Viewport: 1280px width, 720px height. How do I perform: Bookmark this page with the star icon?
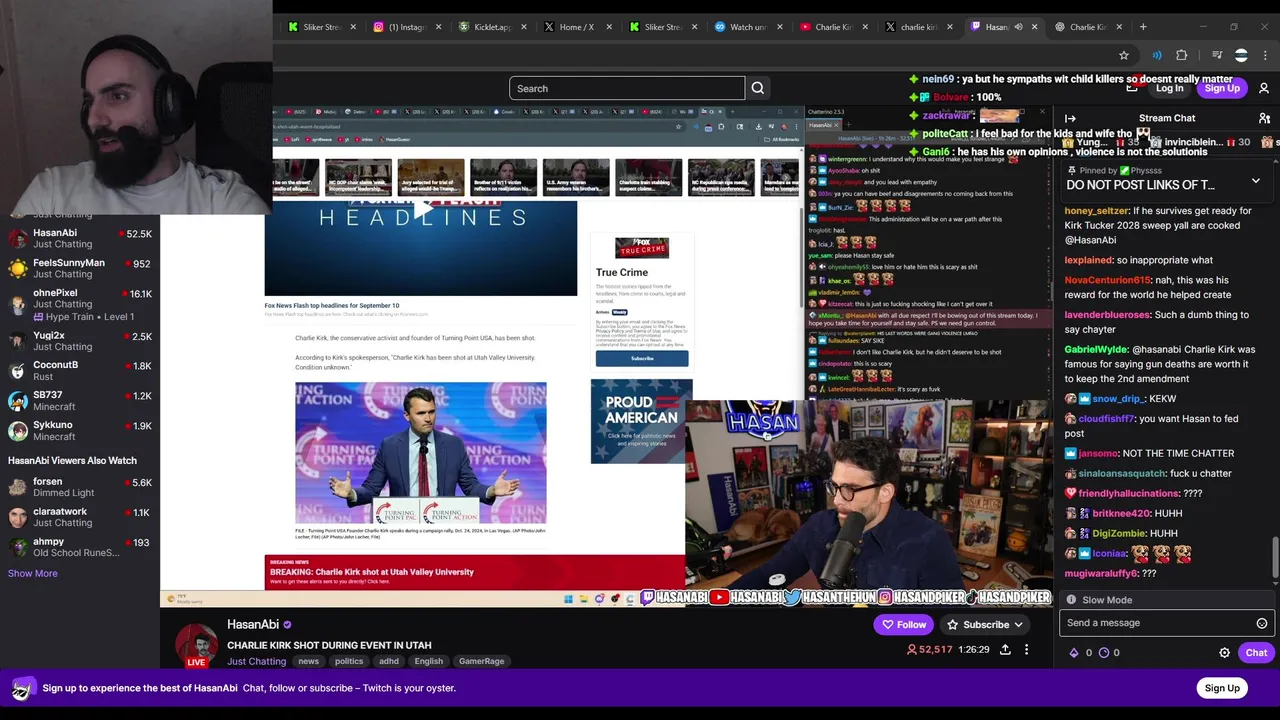(x=1124, y=55)
